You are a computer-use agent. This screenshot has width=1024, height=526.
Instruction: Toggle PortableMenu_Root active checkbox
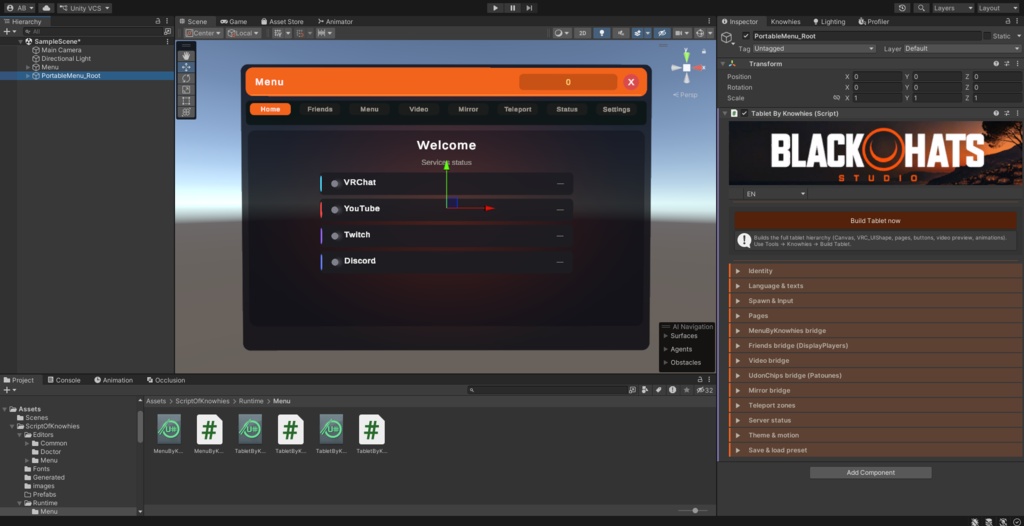pos(746,36)
